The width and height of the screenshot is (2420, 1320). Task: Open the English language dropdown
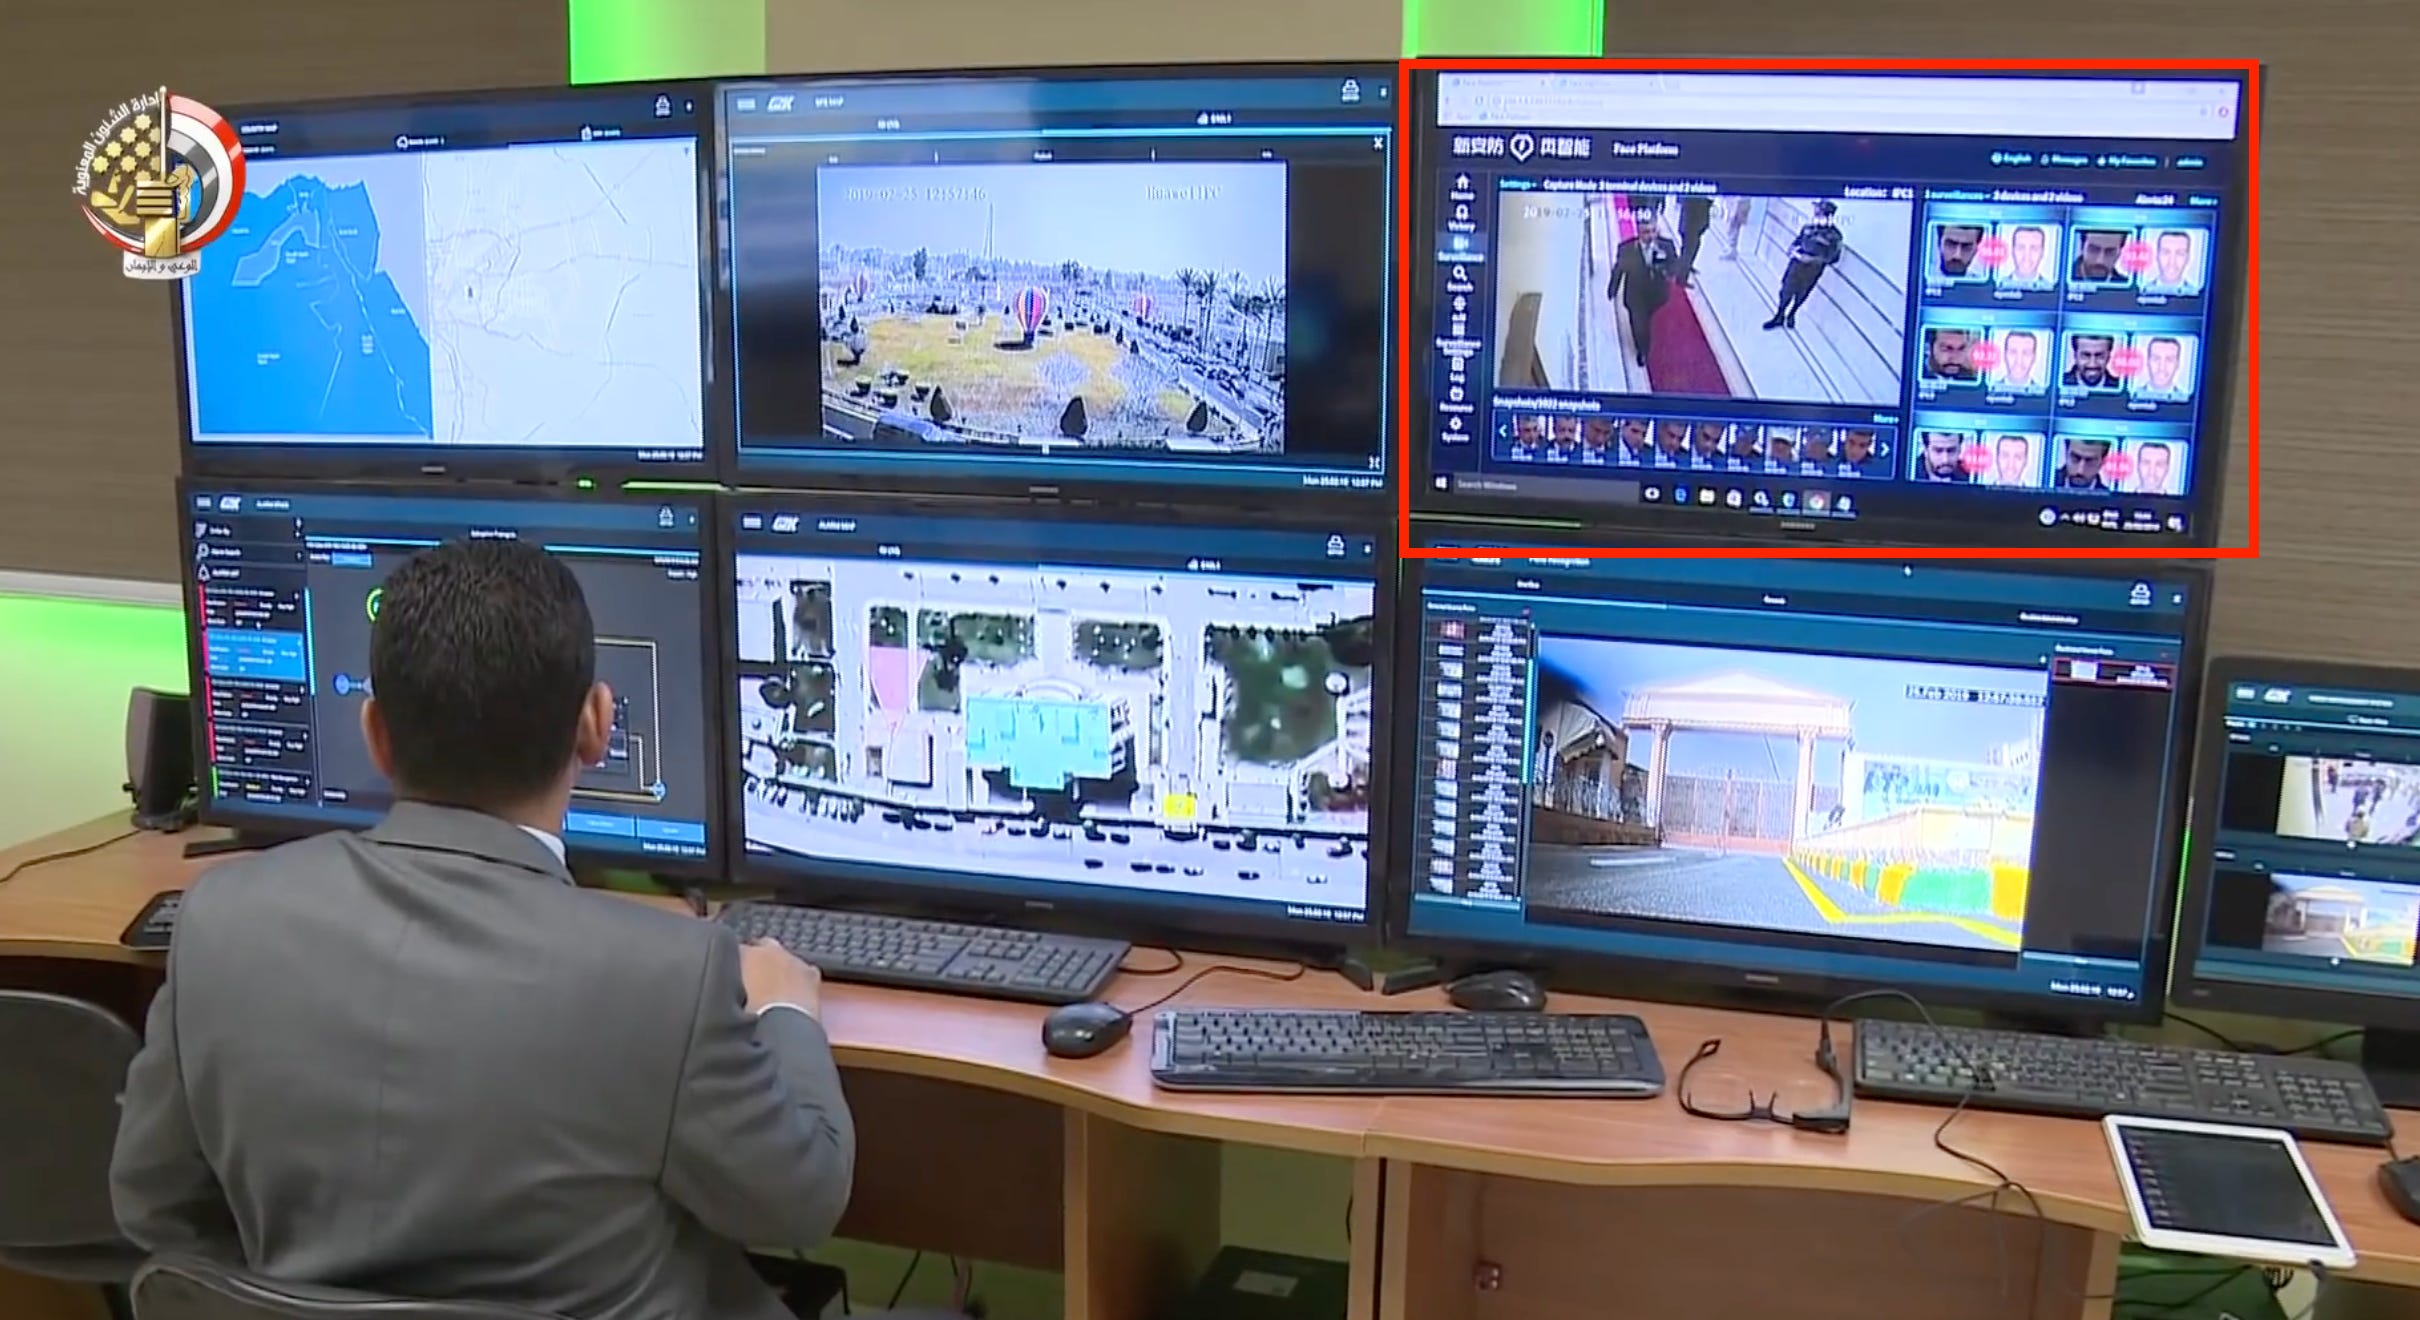tap(2010, 159)
